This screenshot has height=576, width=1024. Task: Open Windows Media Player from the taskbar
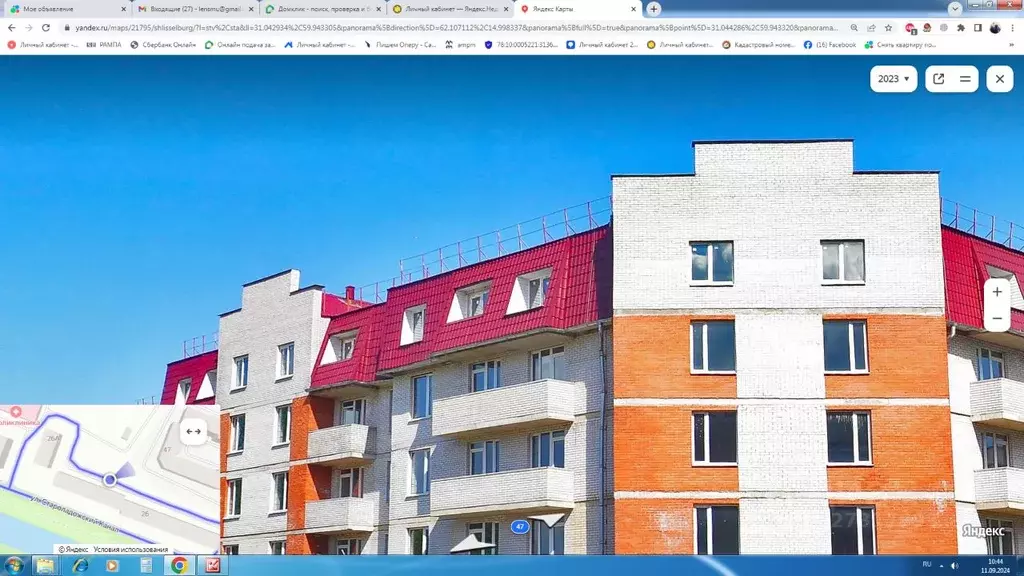(x=113, y=565)
